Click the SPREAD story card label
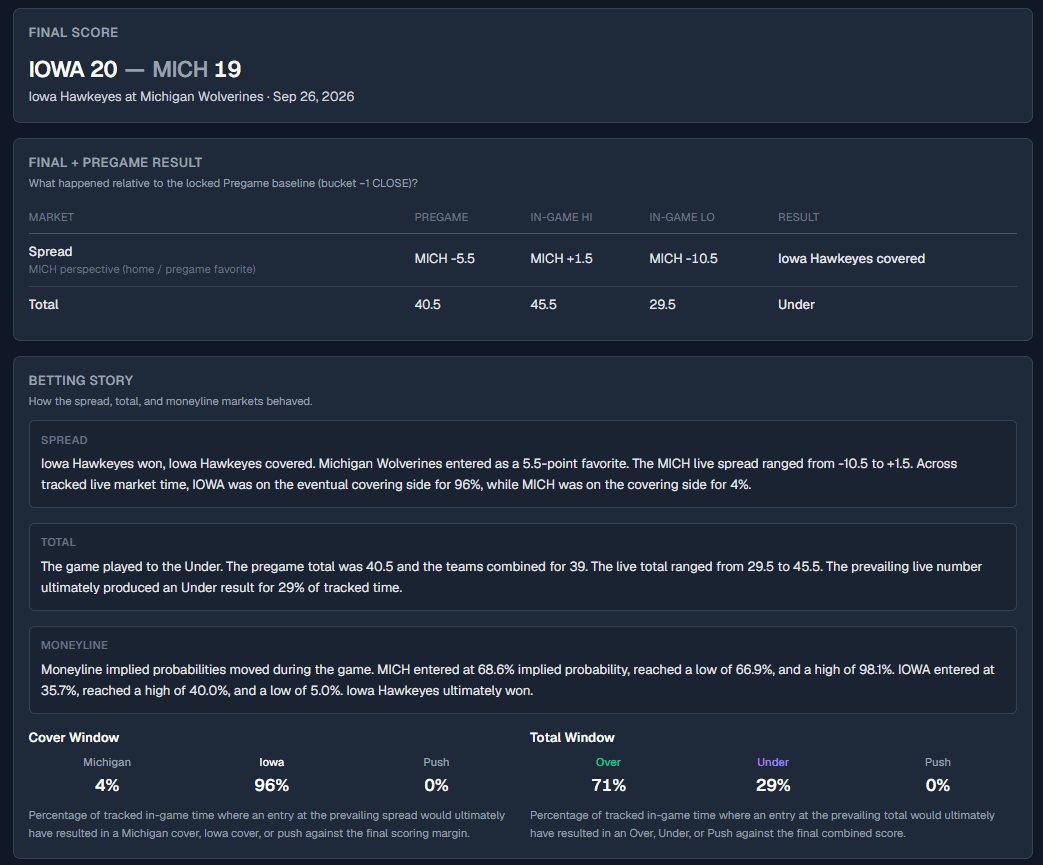The image size is (1043, 865). (64, 440)
